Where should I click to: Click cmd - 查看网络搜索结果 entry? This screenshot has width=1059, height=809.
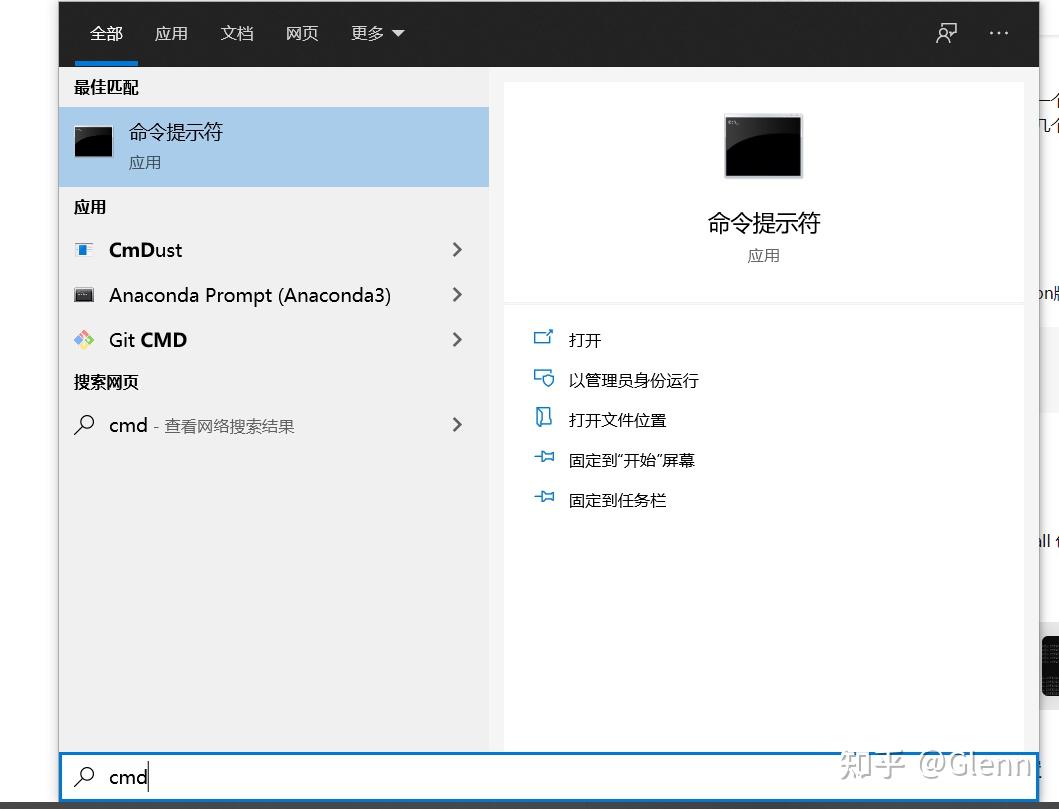(x=274, y=425)
